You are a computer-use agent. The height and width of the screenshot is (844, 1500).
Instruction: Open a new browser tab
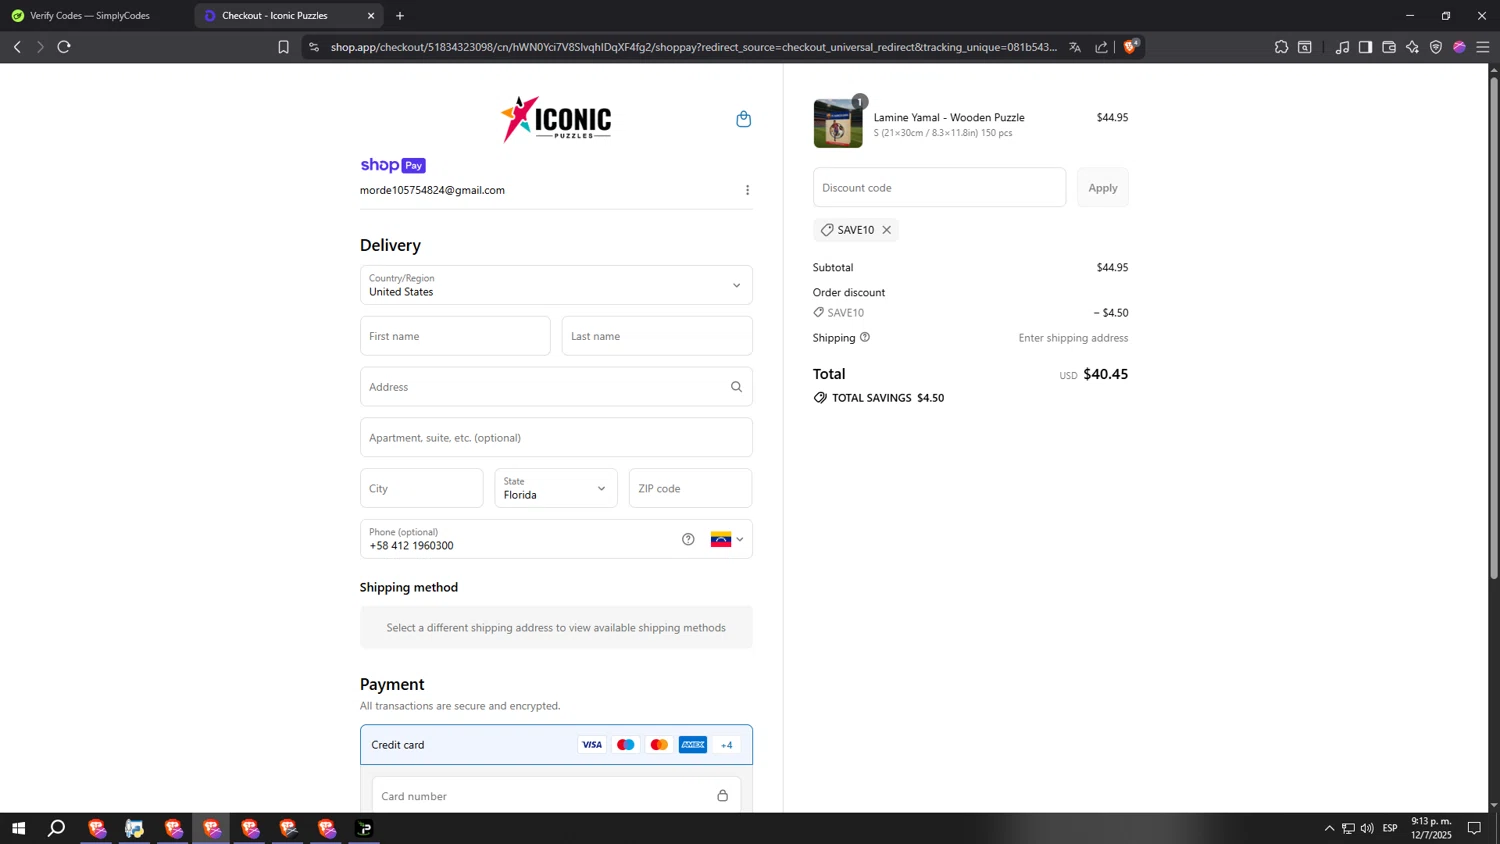tap(400, 16)
